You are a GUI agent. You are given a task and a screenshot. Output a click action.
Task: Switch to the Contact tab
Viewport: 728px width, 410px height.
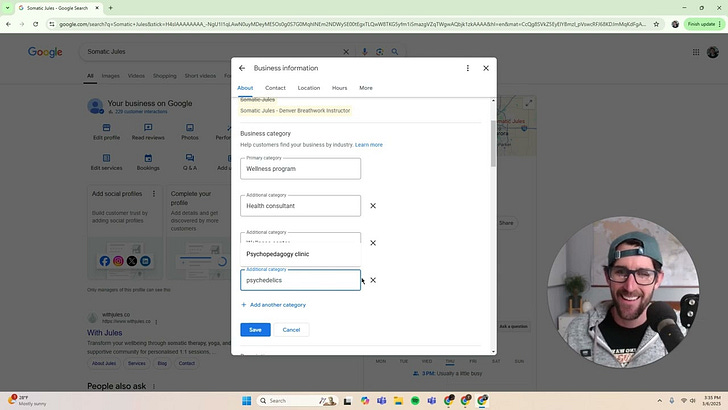click(275, 88)
